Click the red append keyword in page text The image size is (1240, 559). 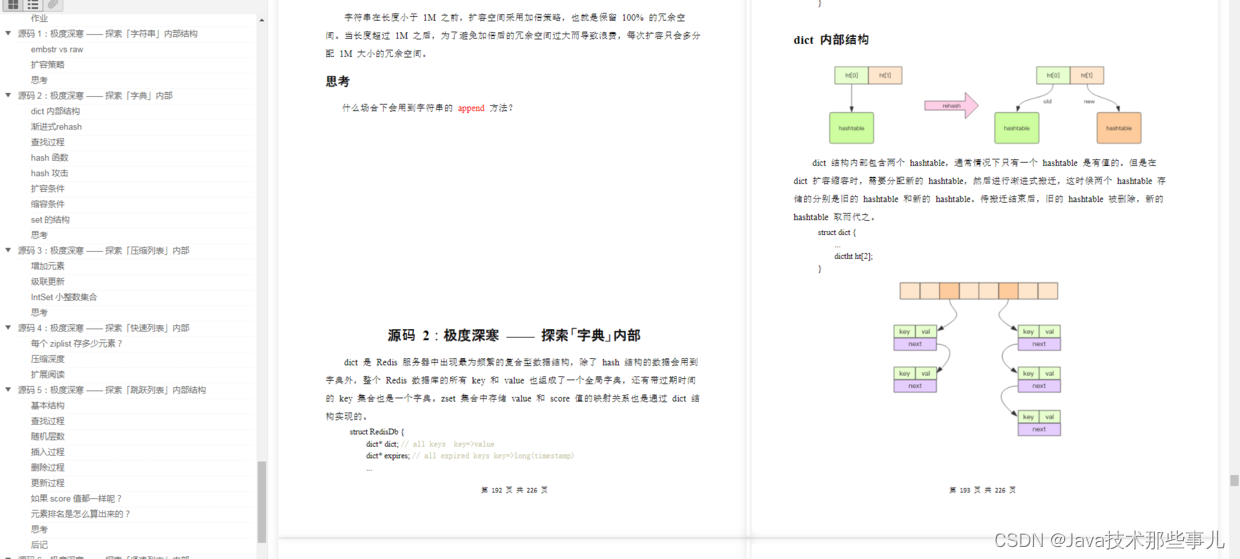(471, 108)
